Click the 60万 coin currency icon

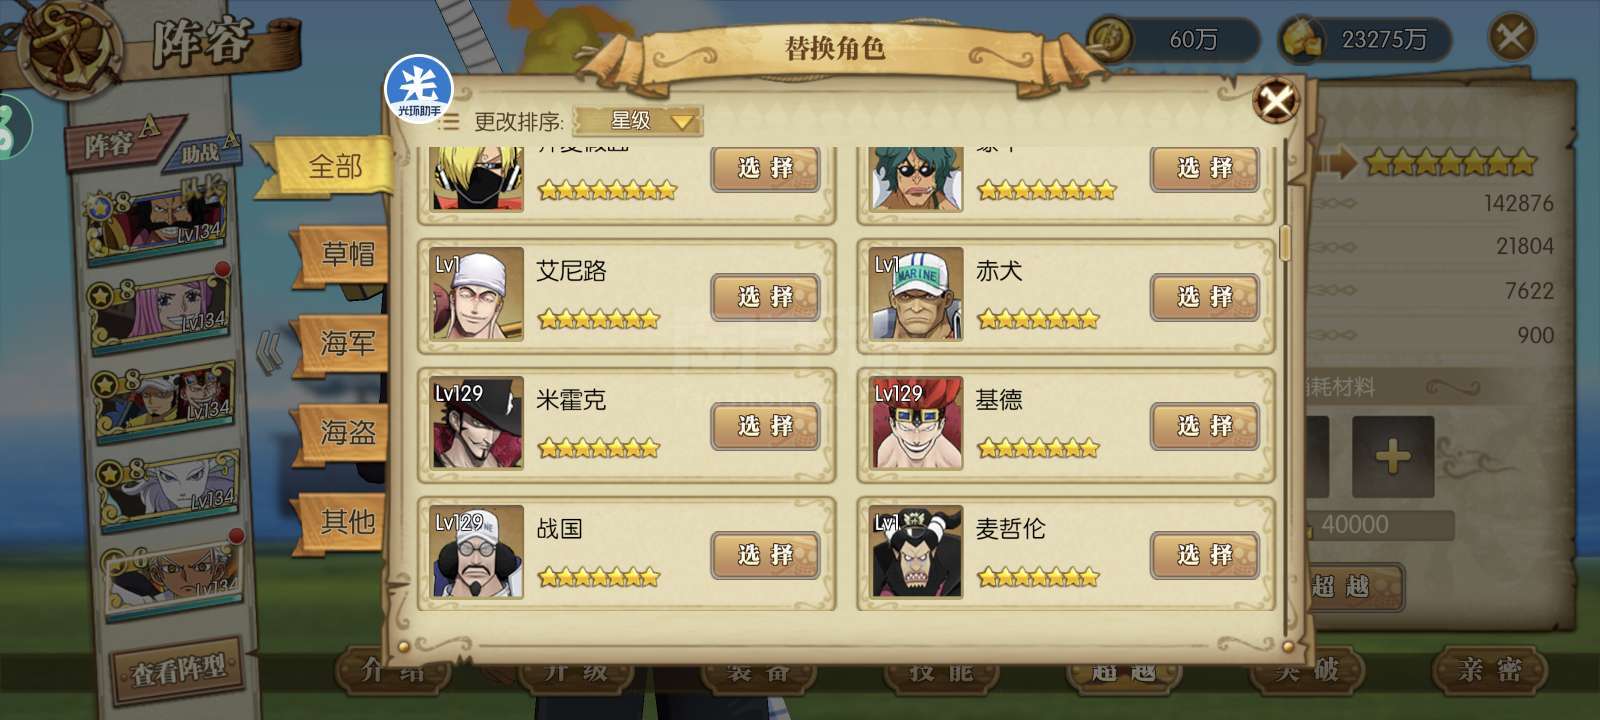(1110, 40)
